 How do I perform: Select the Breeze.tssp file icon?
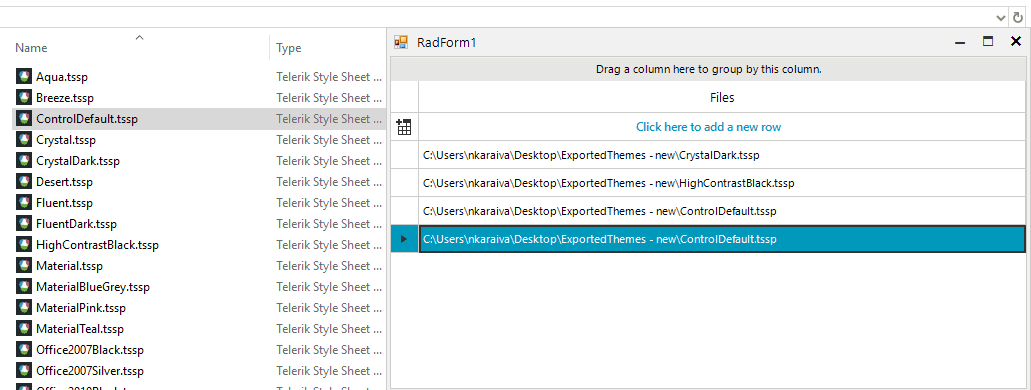(24, 98)
